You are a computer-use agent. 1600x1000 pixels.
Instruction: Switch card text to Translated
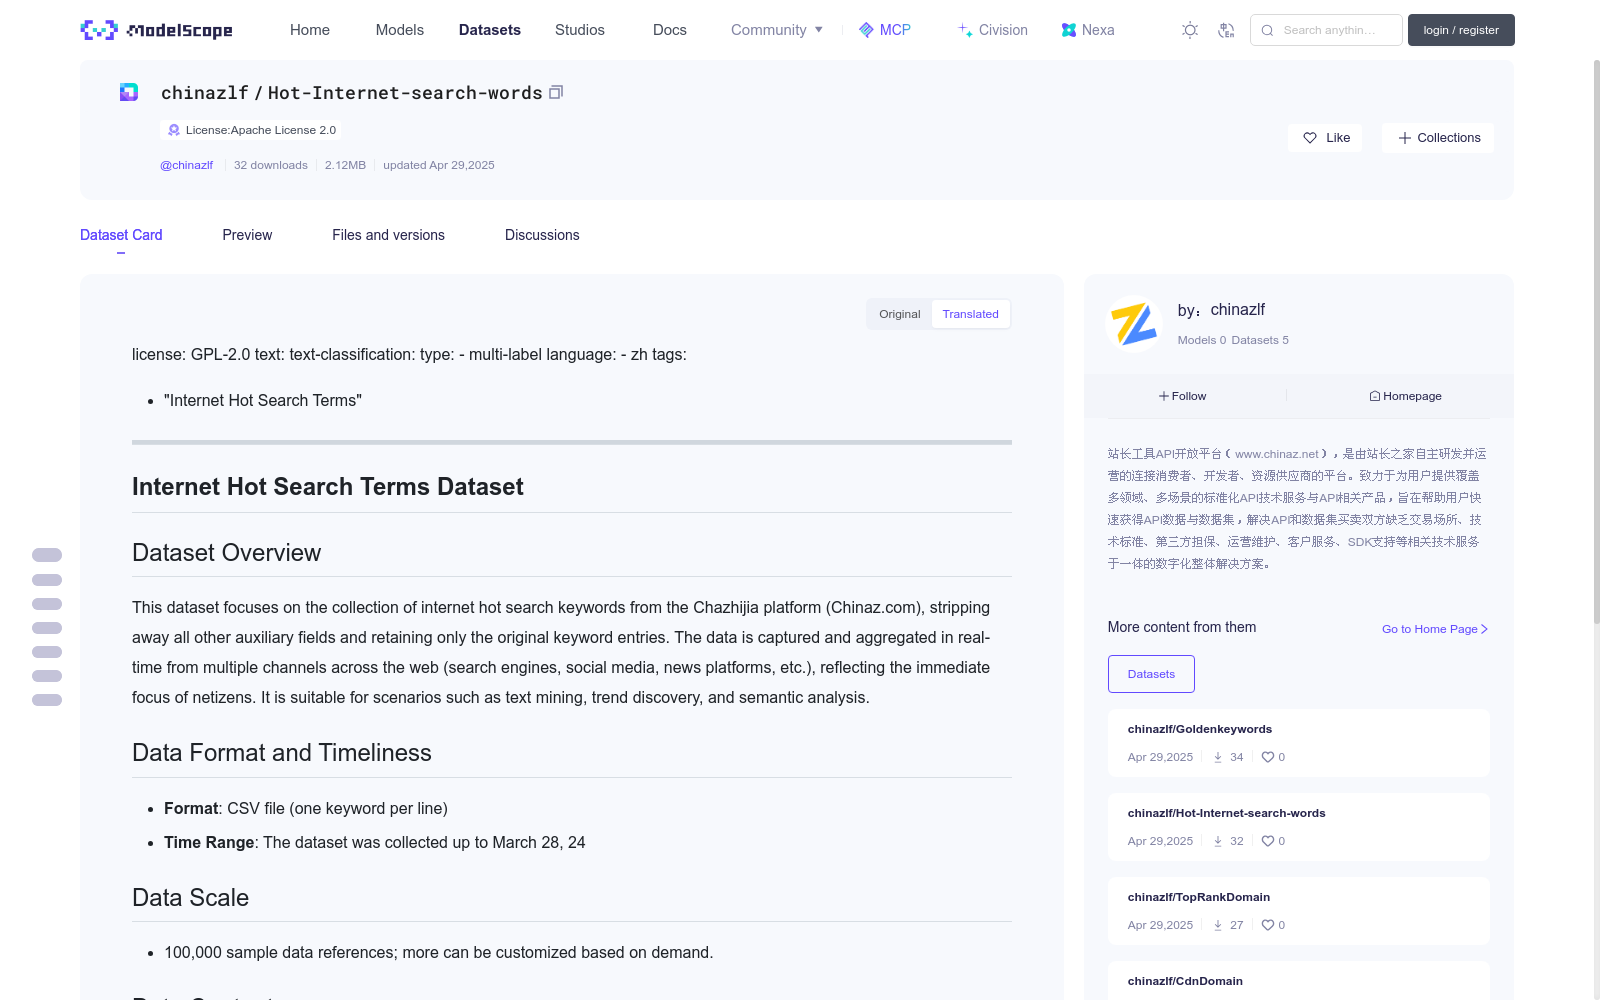click(970, 314)
